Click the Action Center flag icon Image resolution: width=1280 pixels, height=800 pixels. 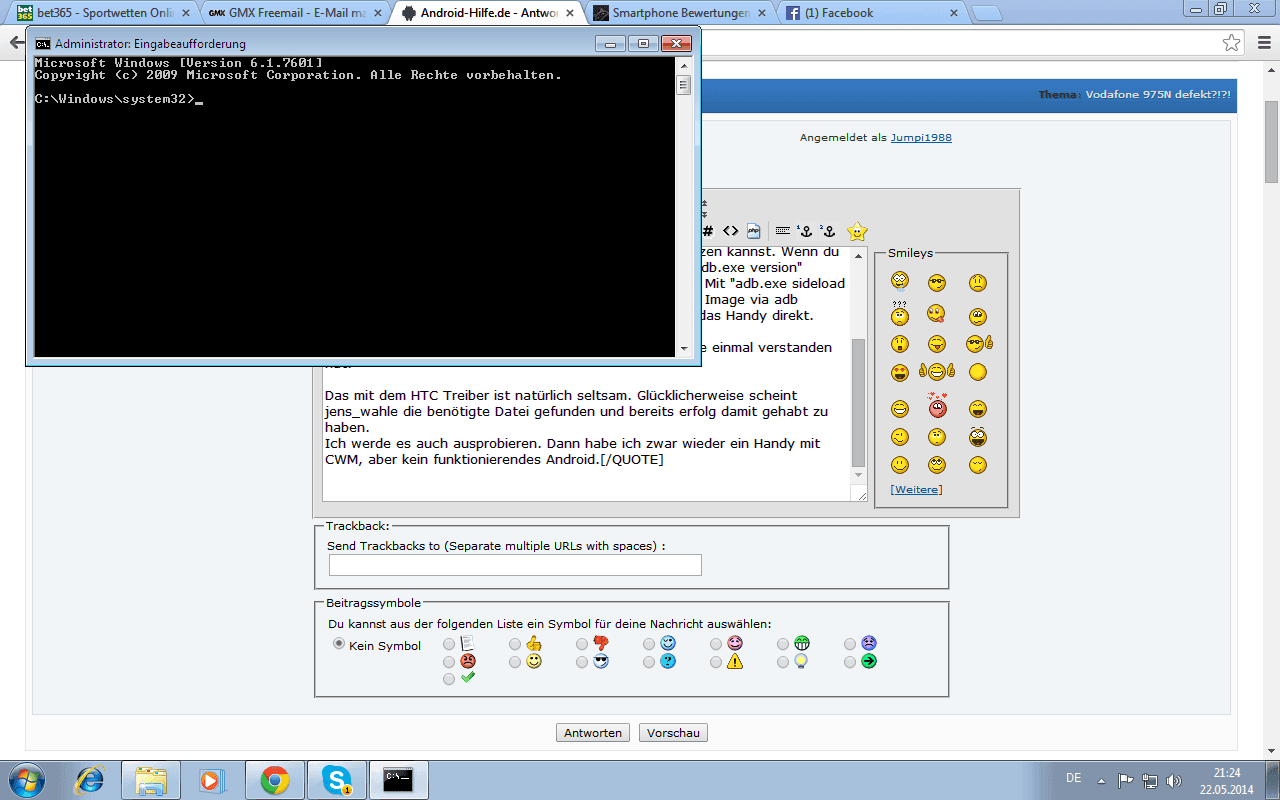[1125, 780]
